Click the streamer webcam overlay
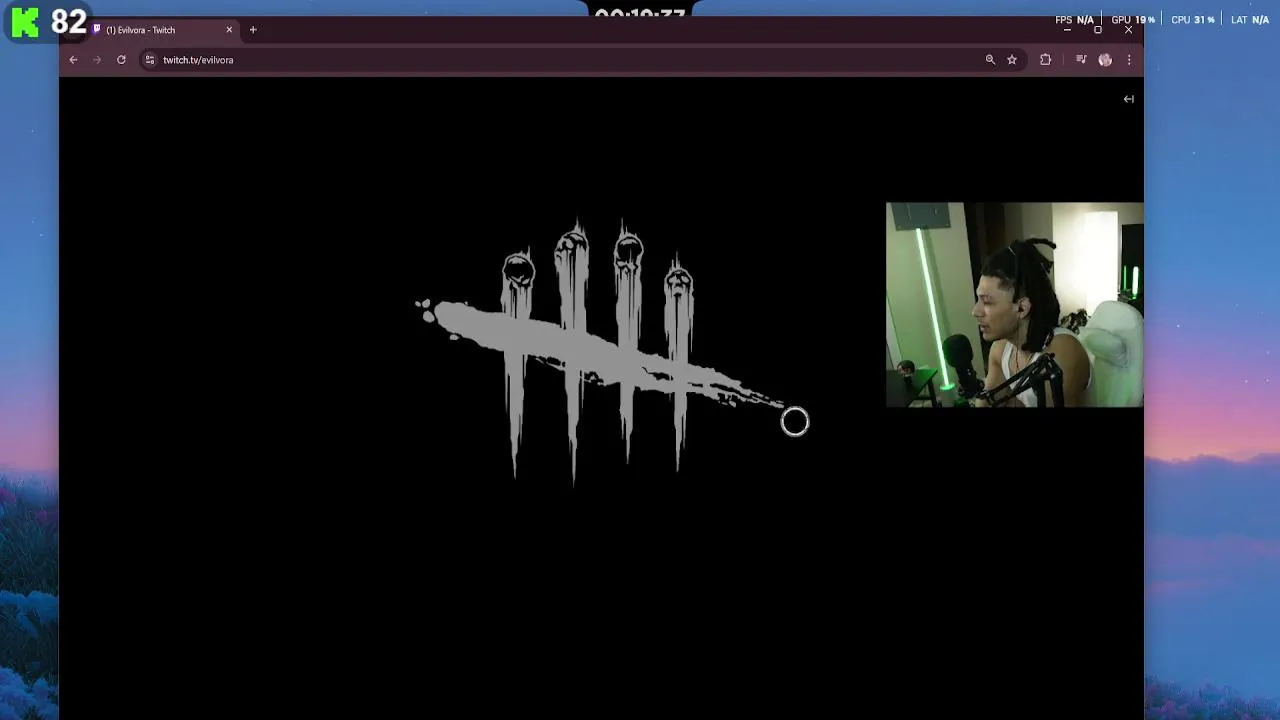 (1014, 305)
